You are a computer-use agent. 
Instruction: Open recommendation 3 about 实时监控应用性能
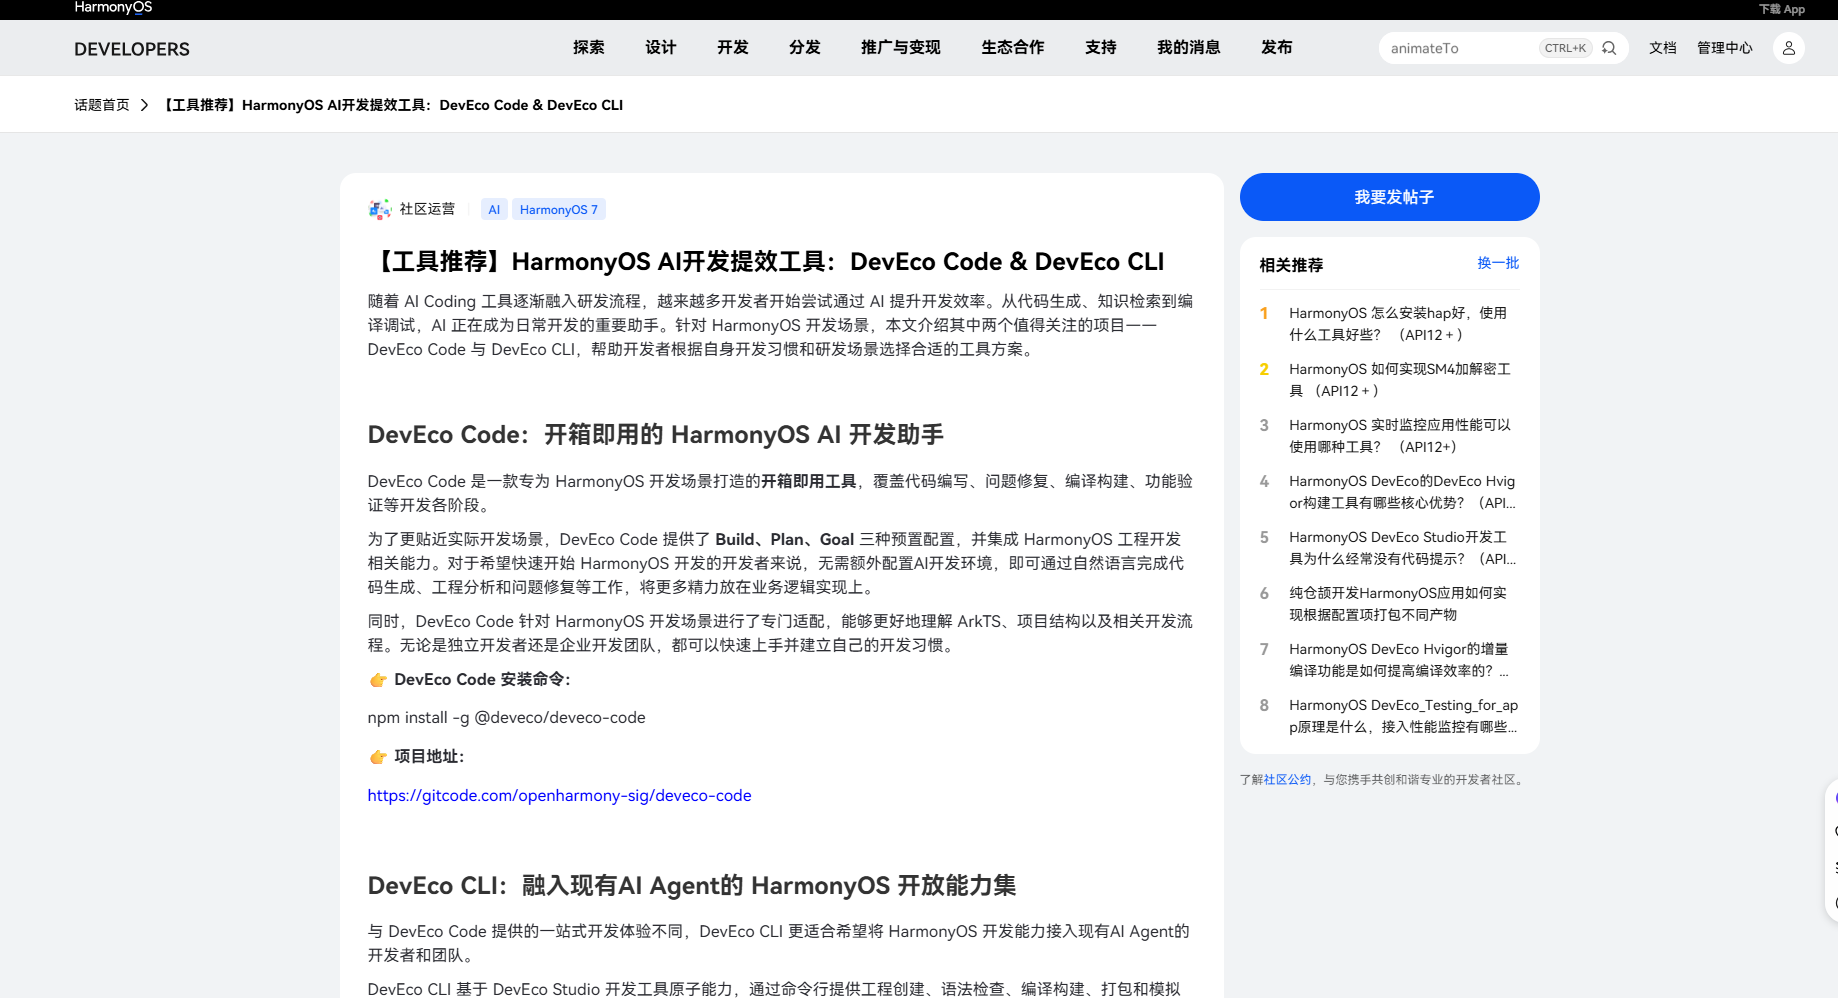[x=1400, y=436]
